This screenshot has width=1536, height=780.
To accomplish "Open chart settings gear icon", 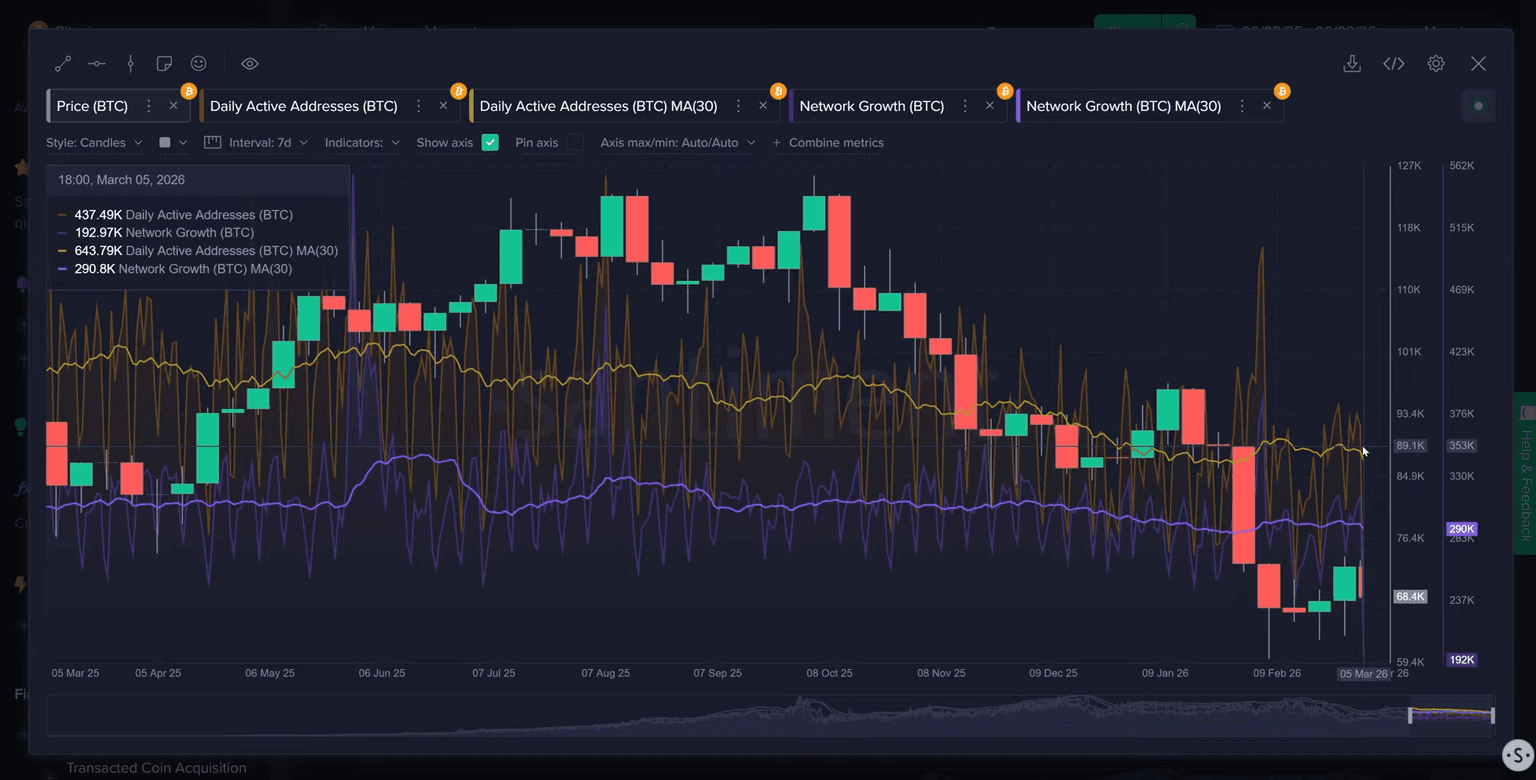I will click(1436, 64).
